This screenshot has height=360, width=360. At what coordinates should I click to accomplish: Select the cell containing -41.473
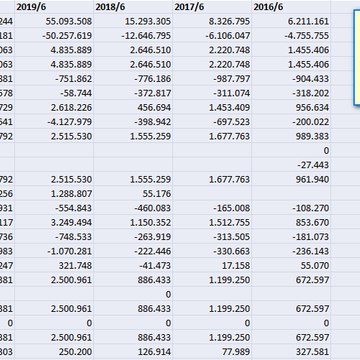pyautogui.click(x=133, y=265)
